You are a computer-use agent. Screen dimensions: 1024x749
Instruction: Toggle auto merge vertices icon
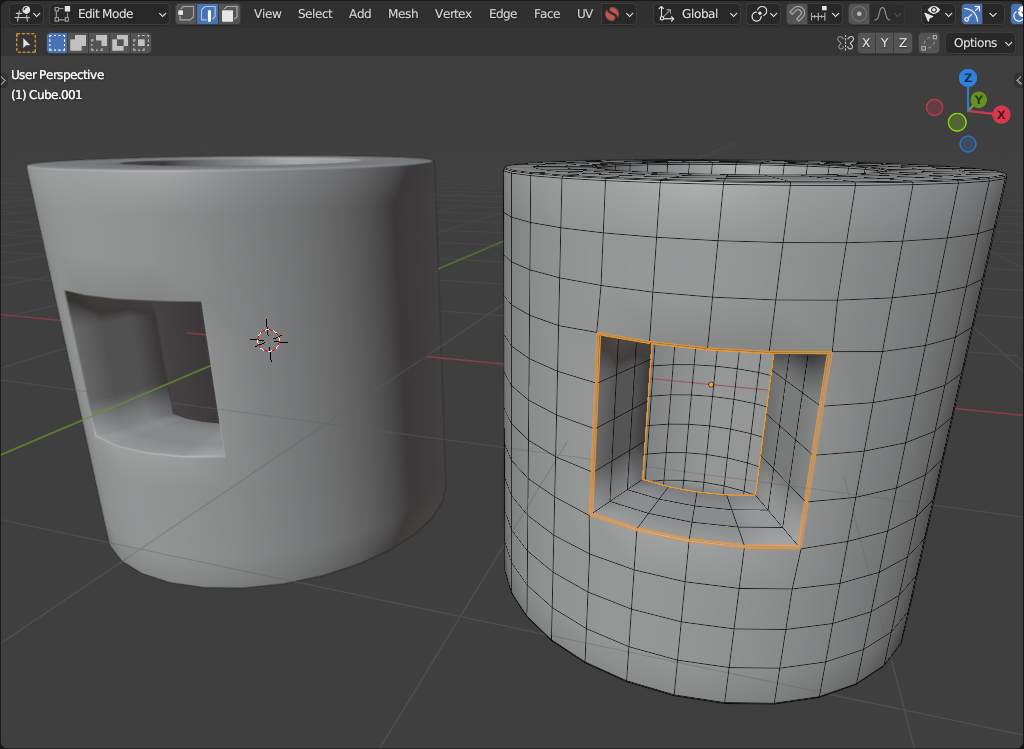928,43
